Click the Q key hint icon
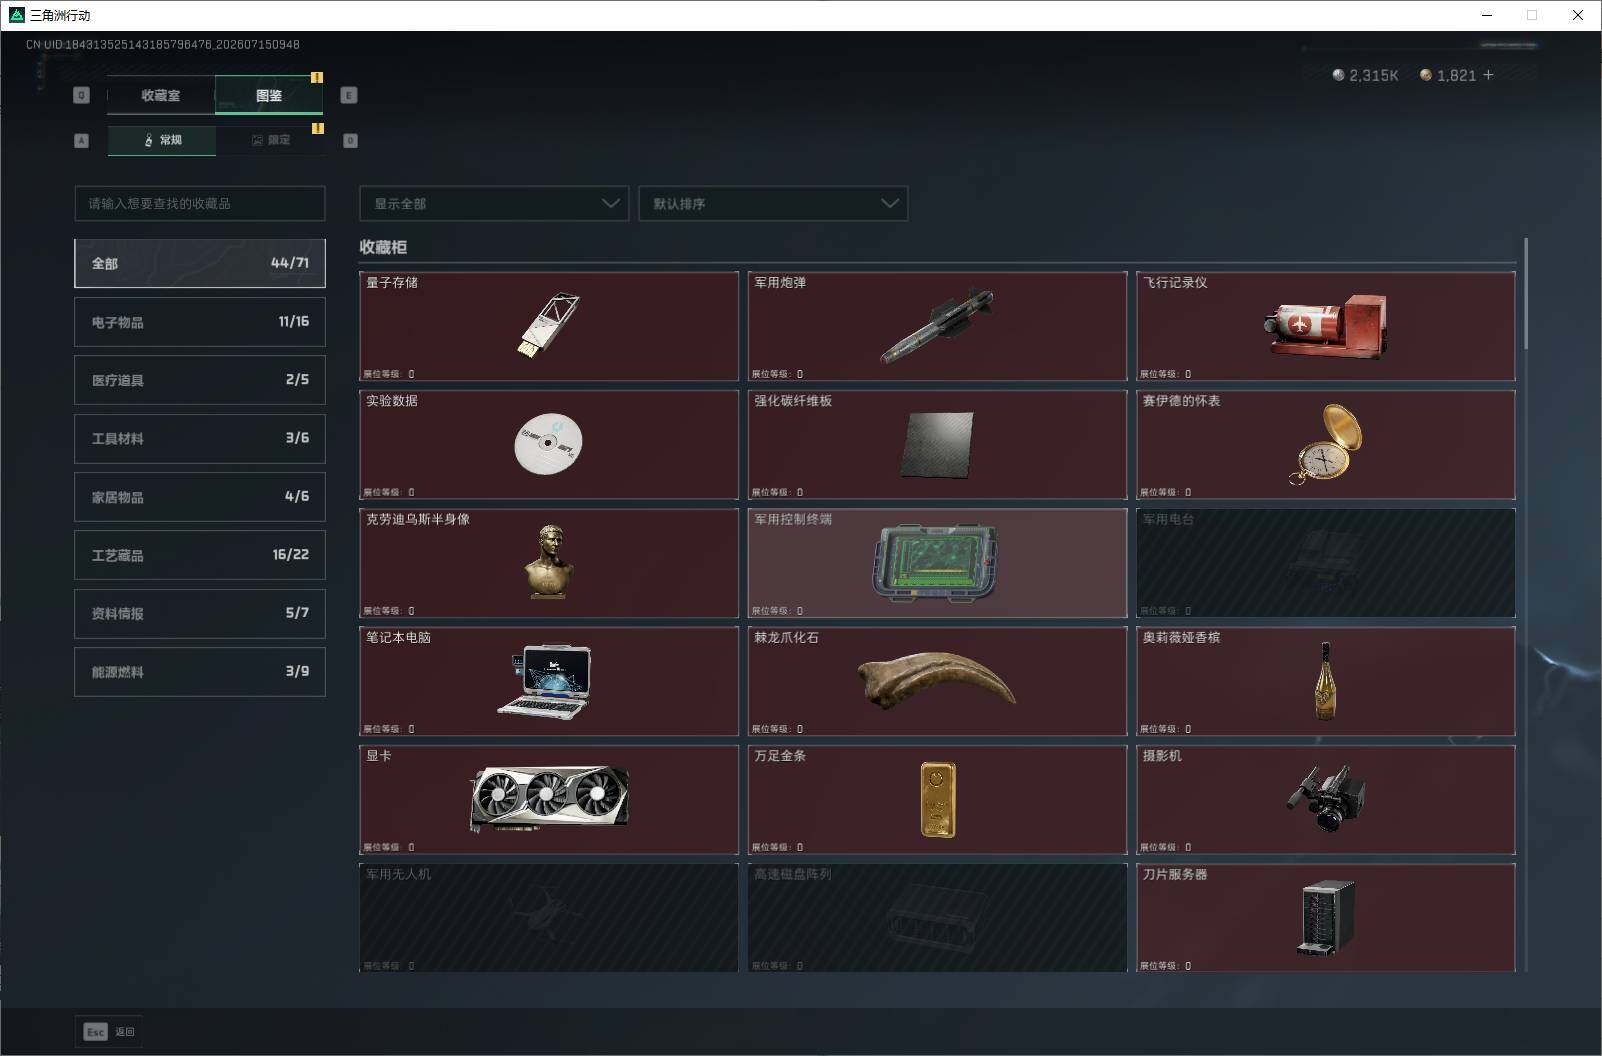Viewport: 1602px width, 1056px height. pyautogui.click(x=82, y=95)
